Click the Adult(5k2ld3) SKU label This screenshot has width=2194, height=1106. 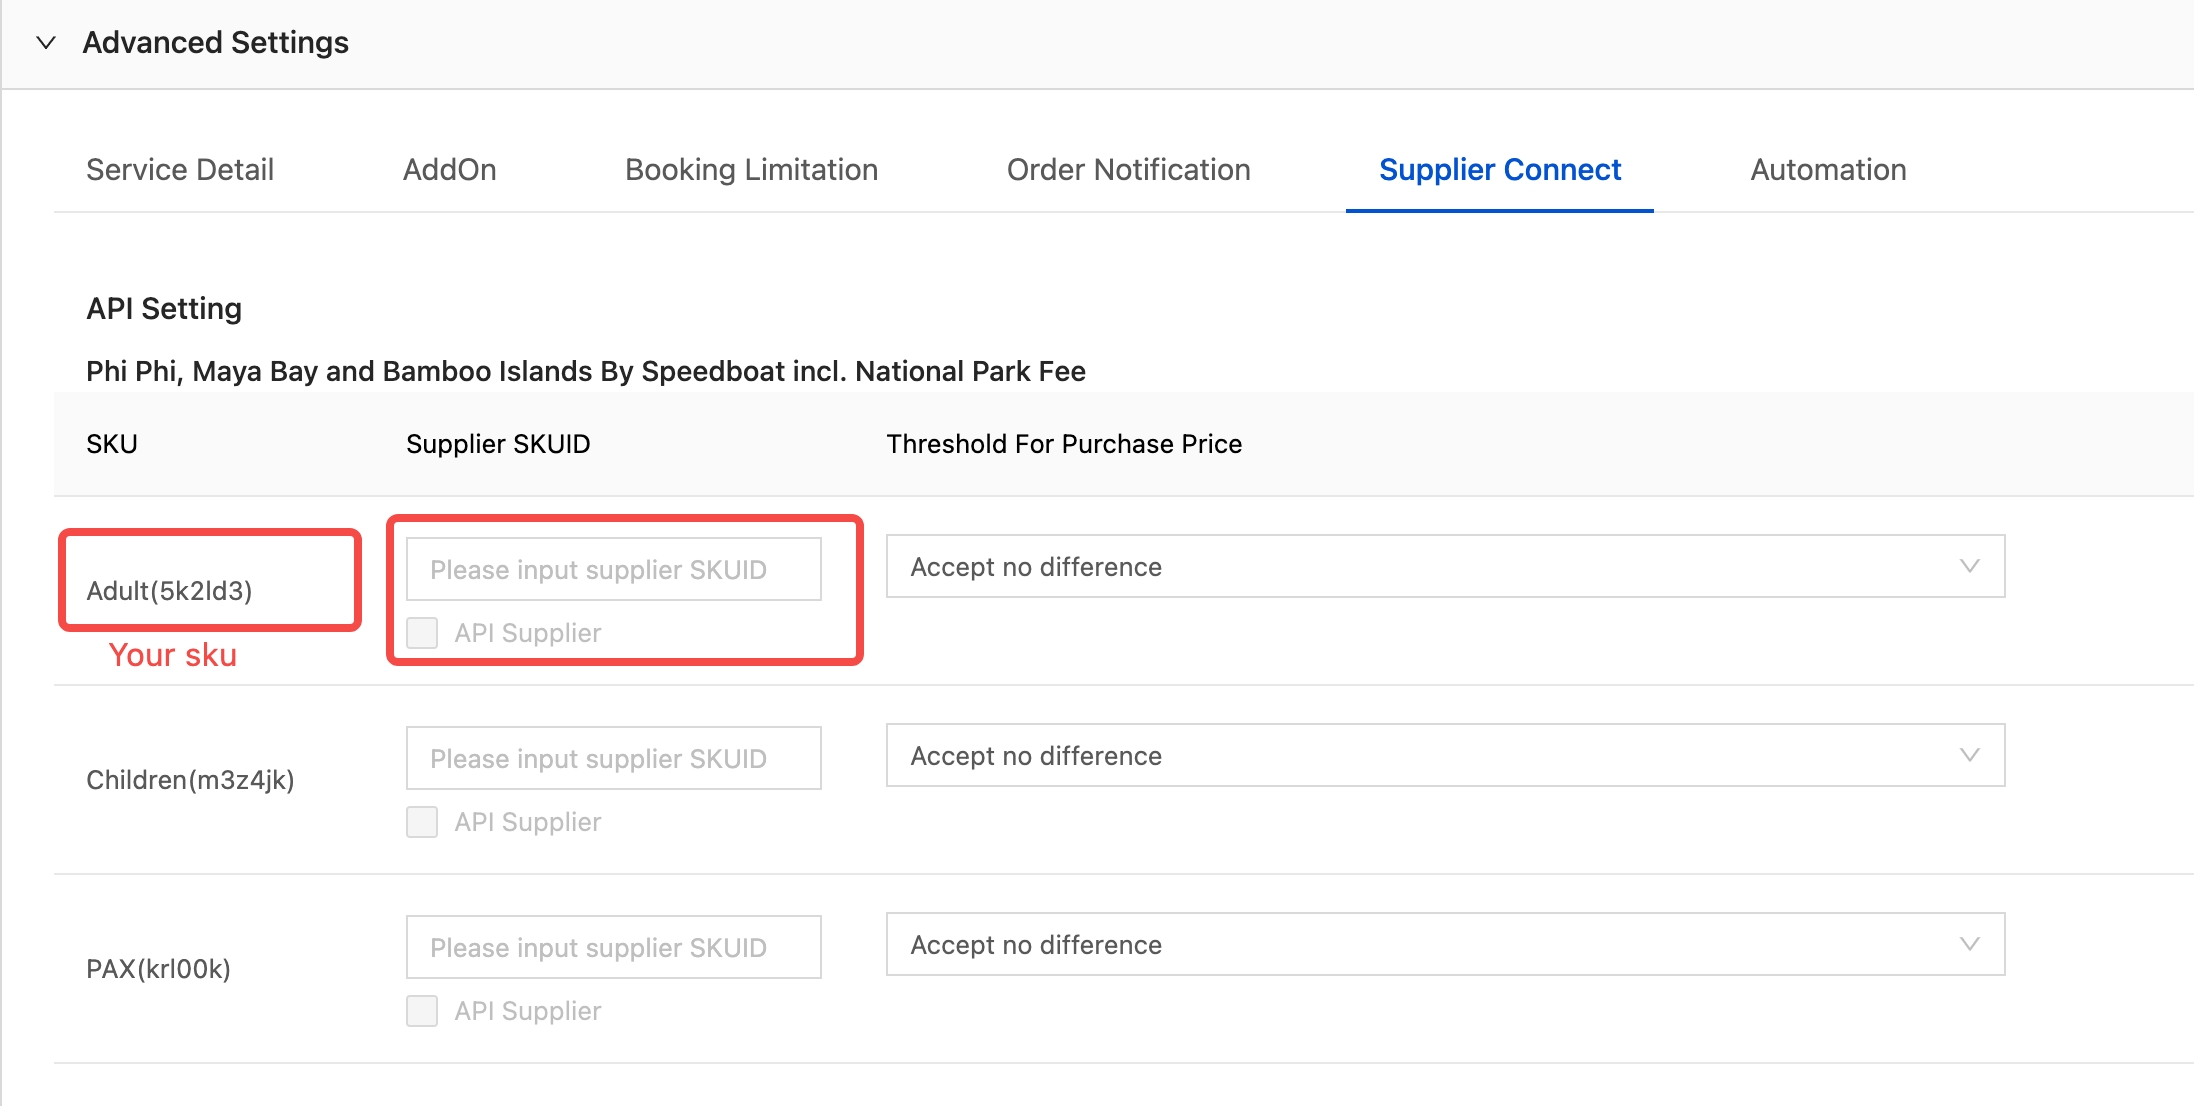169,591
